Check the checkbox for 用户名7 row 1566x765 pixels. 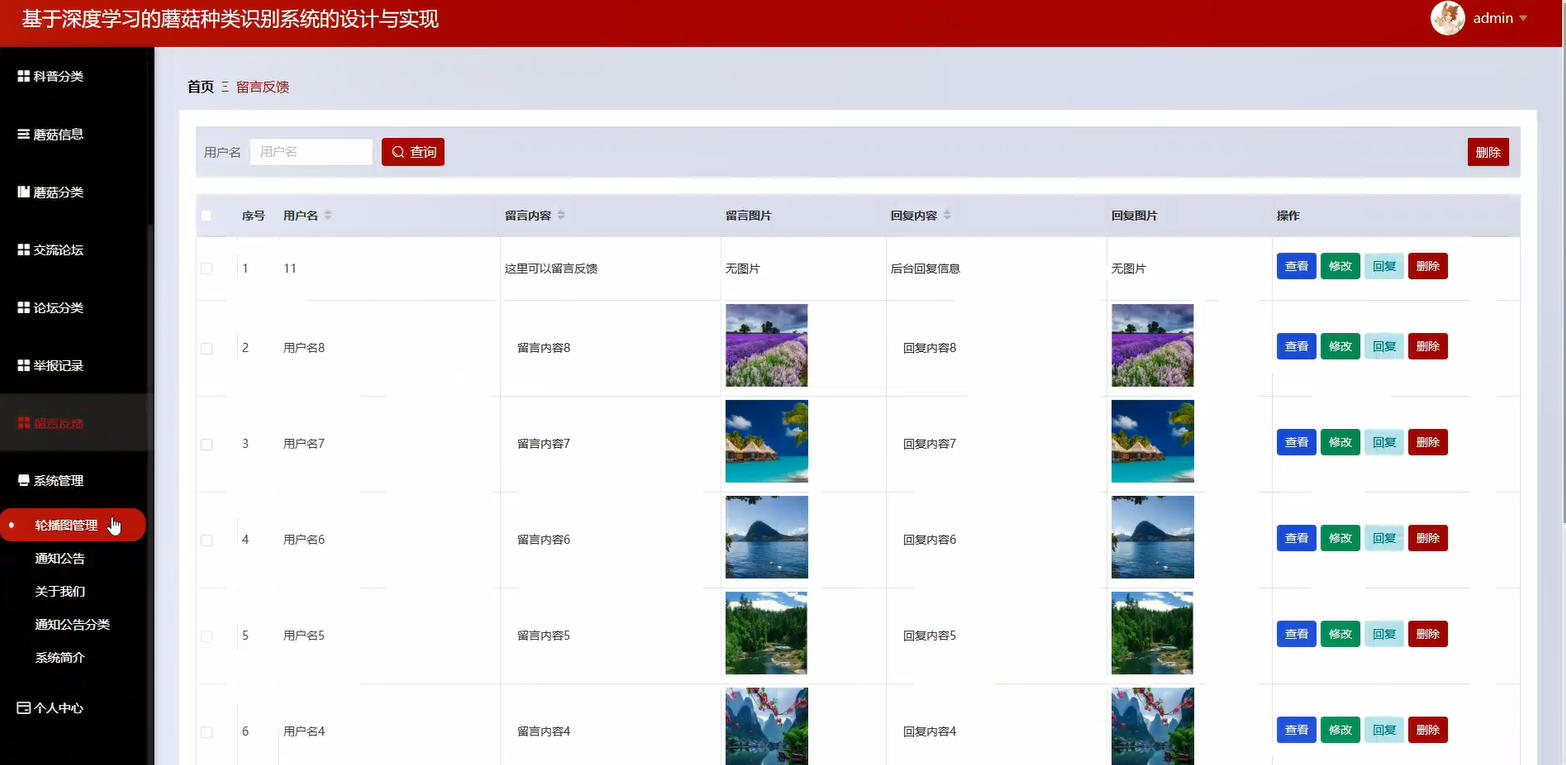(207, 444)
